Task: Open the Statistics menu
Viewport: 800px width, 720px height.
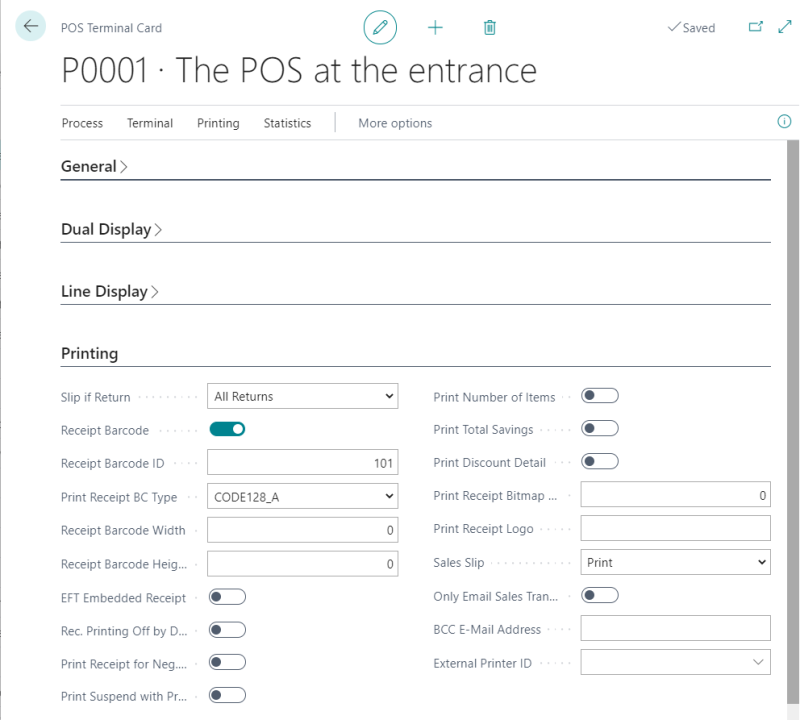Action: tap(287, 123)
